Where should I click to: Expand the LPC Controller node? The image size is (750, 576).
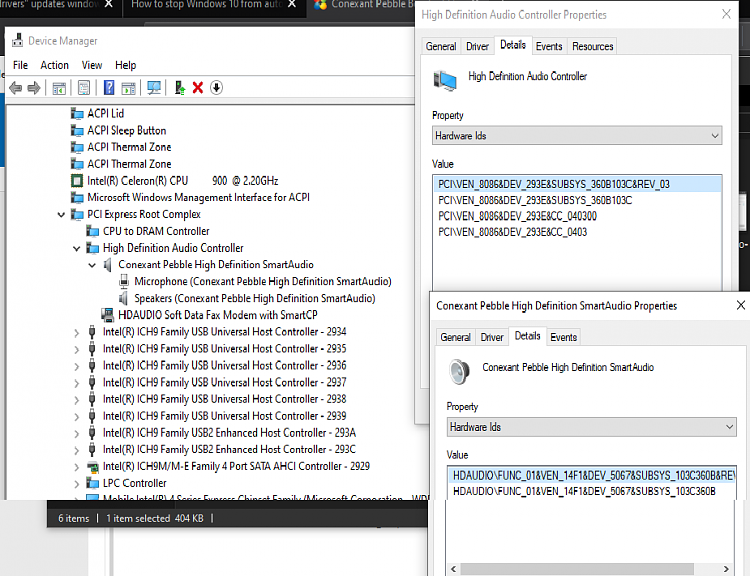tap(77, 484)
